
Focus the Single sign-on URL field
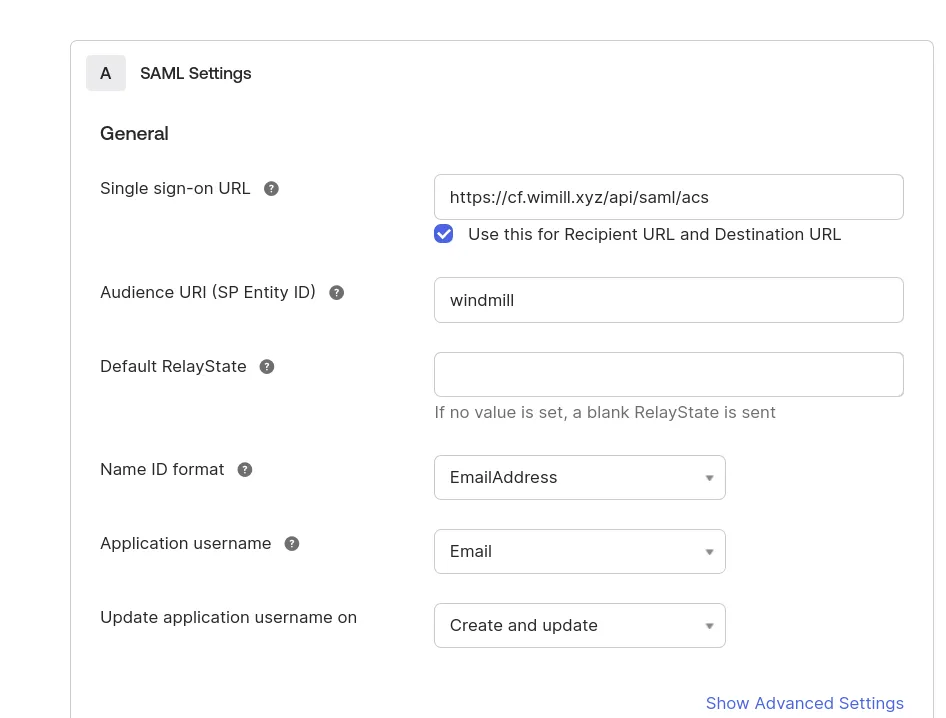pos(668,197)
